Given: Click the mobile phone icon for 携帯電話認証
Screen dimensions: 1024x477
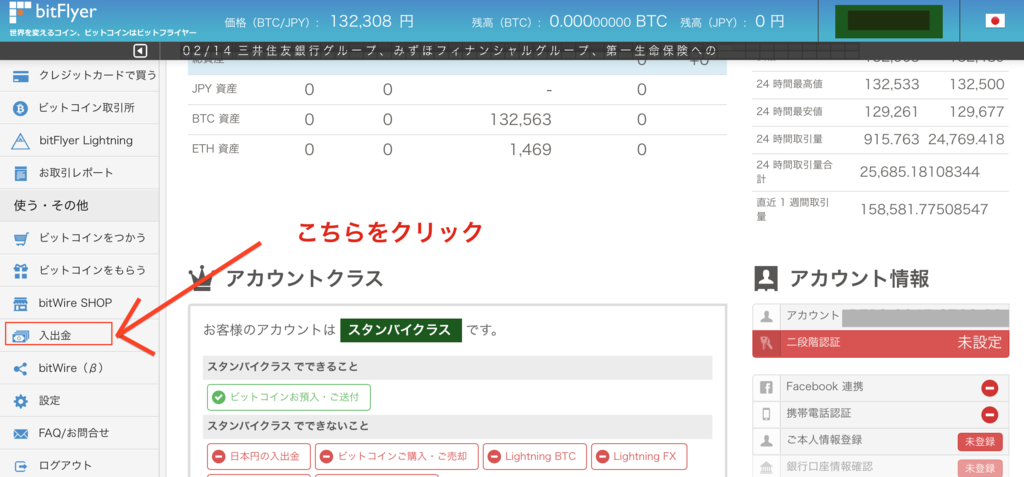Looking at the screenshot, I should pyautogui.click(x=767, y=414).
